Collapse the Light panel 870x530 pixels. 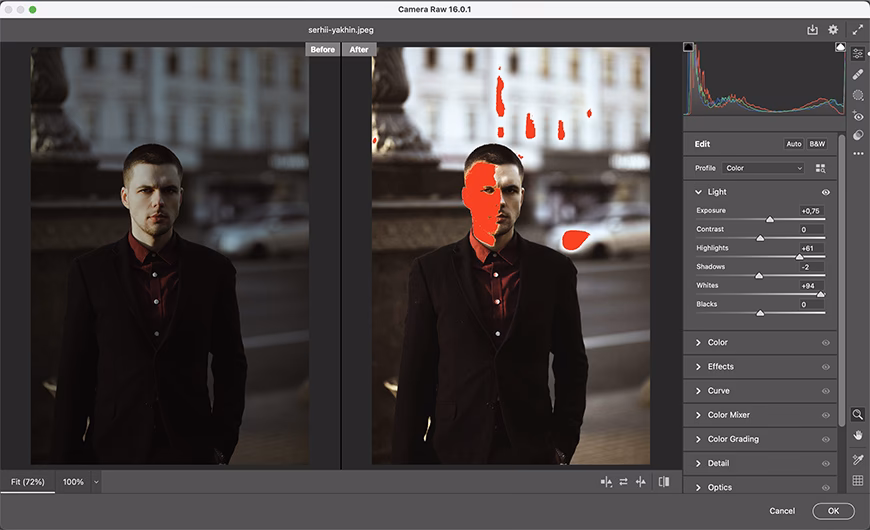(x=699, y=192)
